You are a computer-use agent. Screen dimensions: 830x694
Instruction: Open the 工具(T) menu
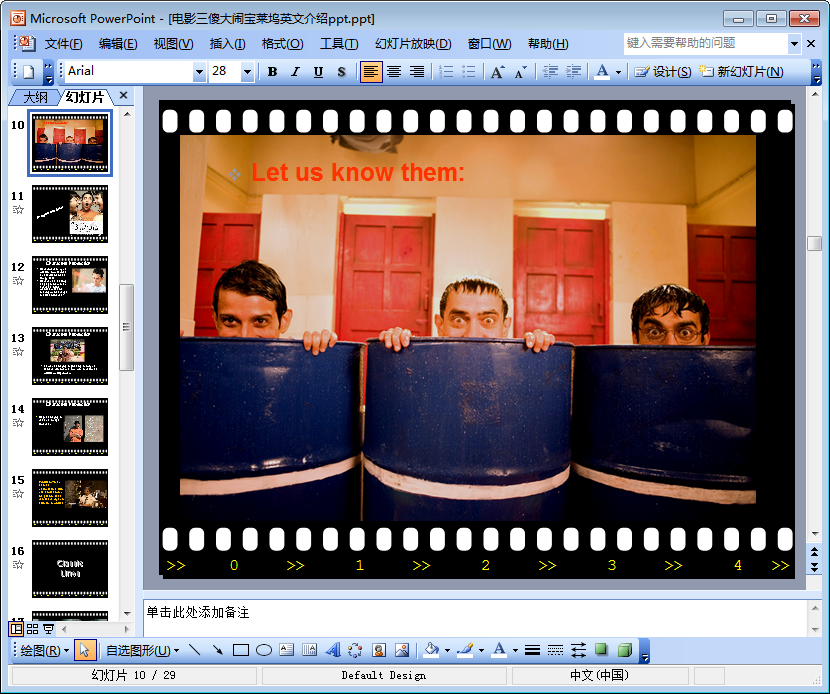tap(339, 43)
